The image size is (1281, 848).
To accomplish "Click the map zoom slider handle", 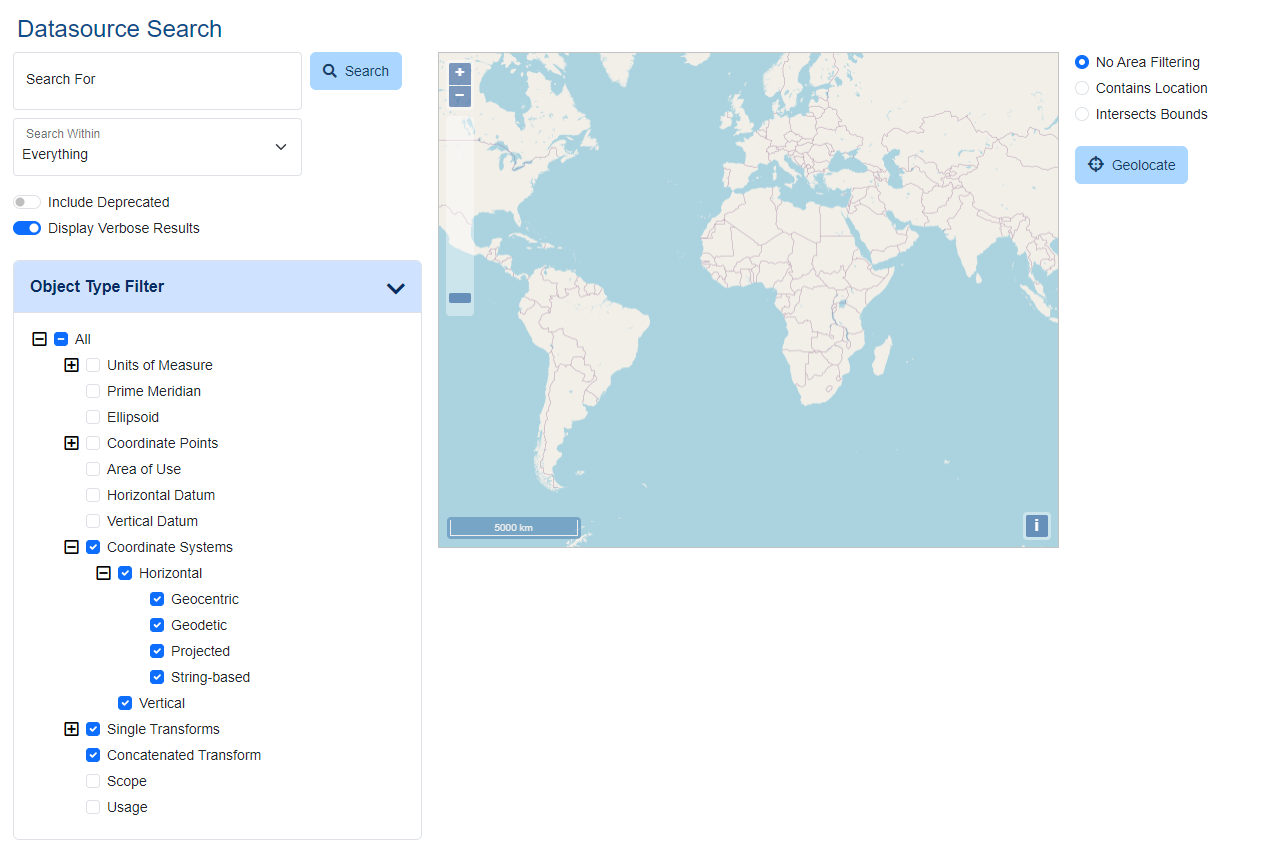I will pos(460,298).
